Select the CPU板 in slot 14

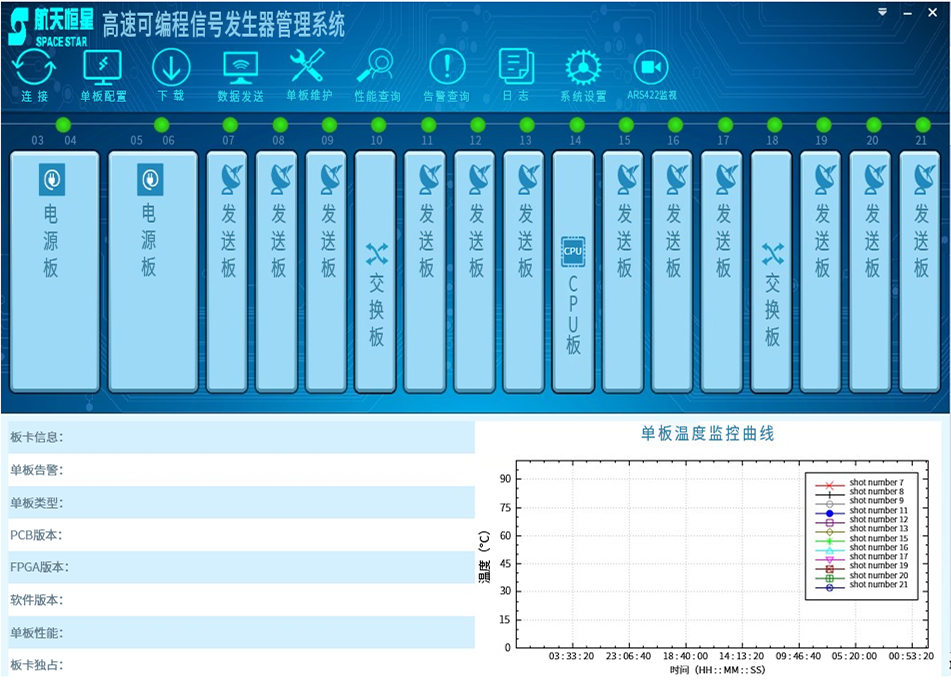573,272
